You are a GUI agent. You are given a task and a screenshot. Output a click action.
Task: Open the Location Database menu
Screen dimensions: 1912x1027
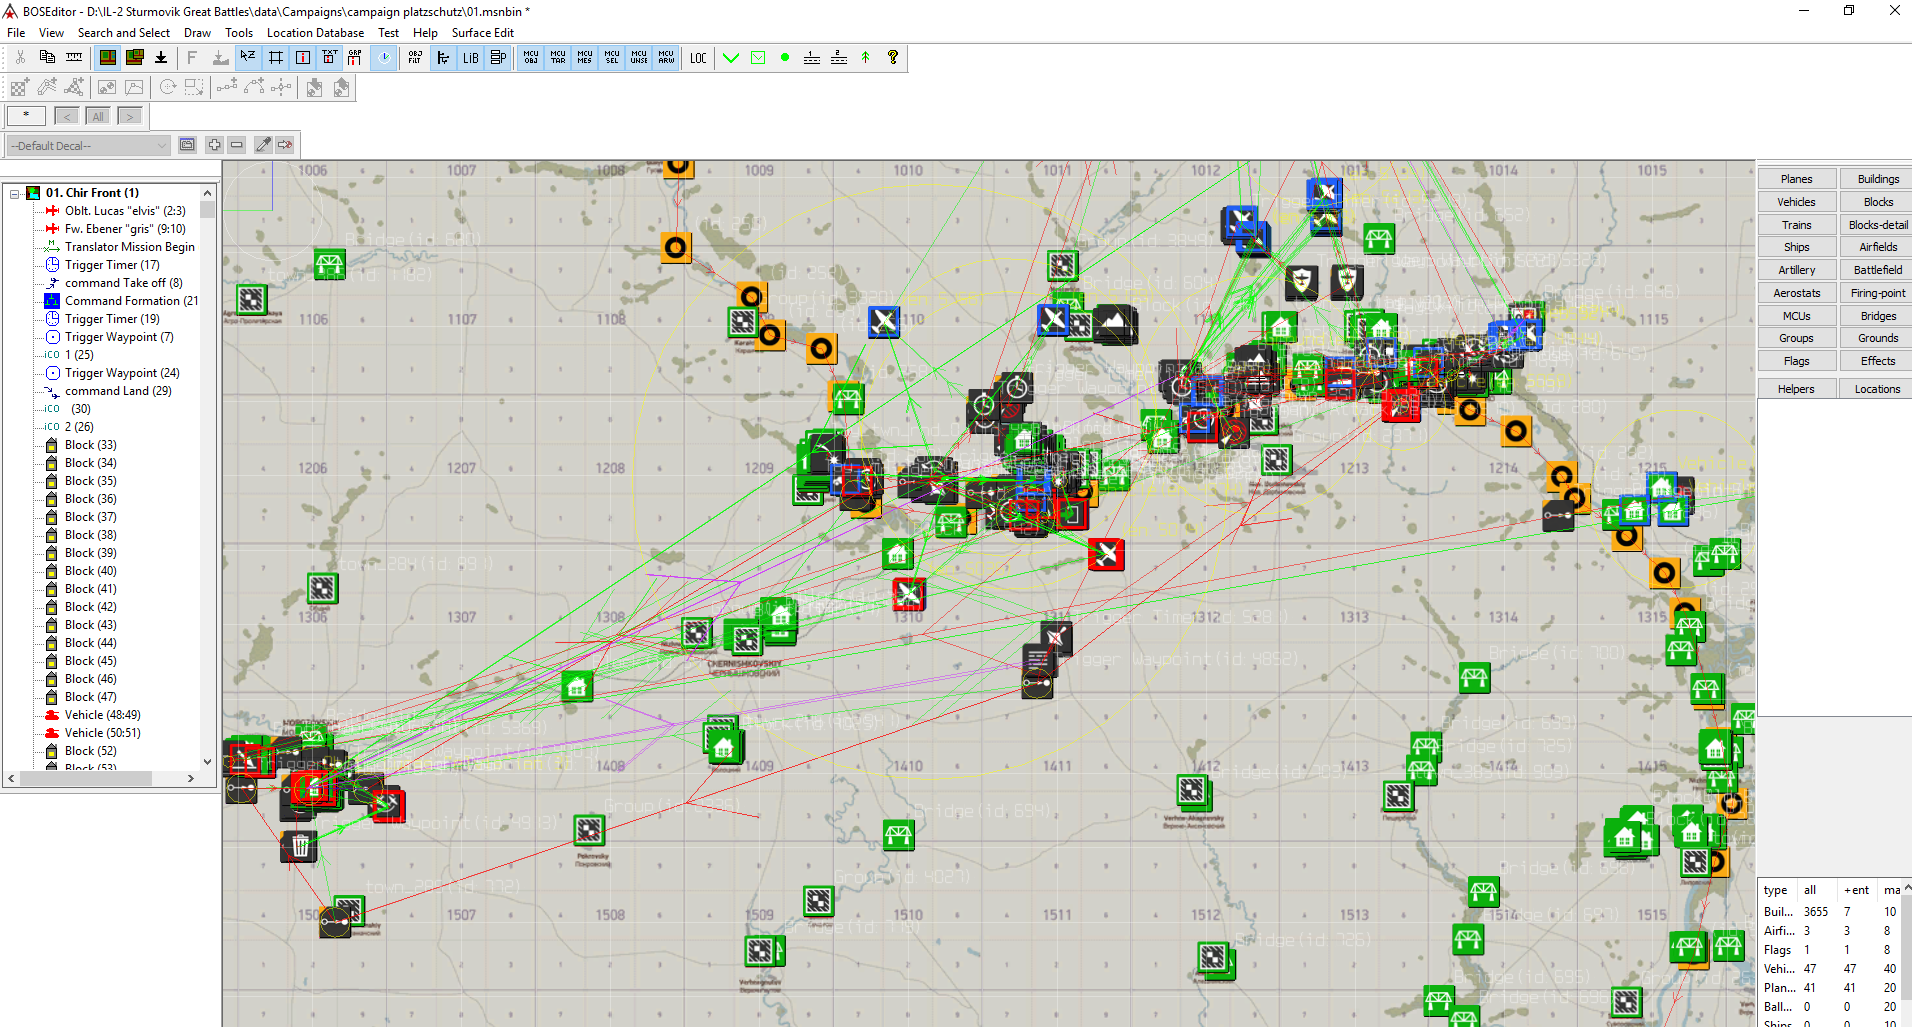(x=315, y=33)
